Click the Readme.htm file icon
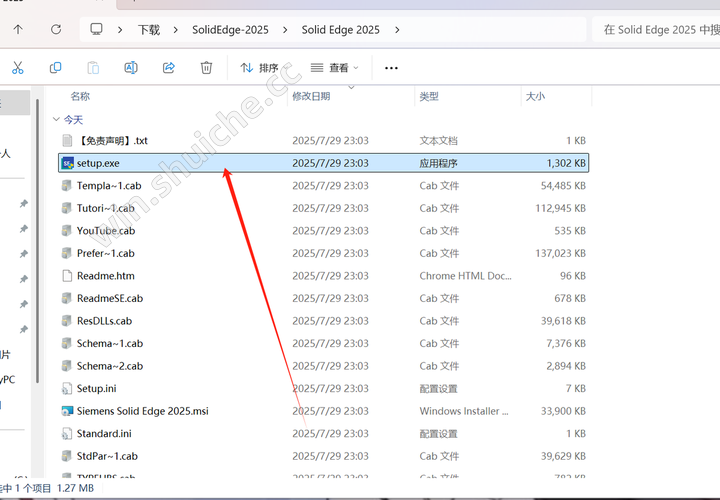Image resolution: width=720 pixels, height=500 pixels. pyautogui.click(x=67, y=275)
